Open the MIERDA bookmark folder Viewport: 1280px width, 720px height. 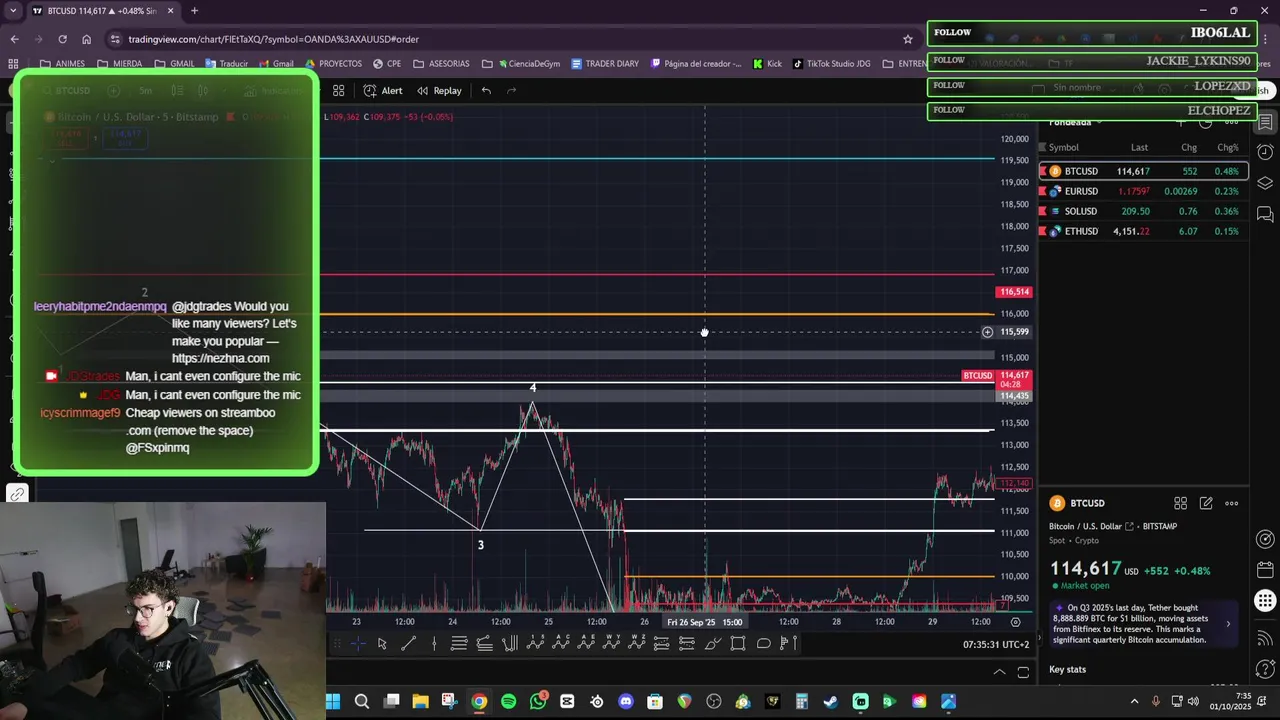(120, 64)
